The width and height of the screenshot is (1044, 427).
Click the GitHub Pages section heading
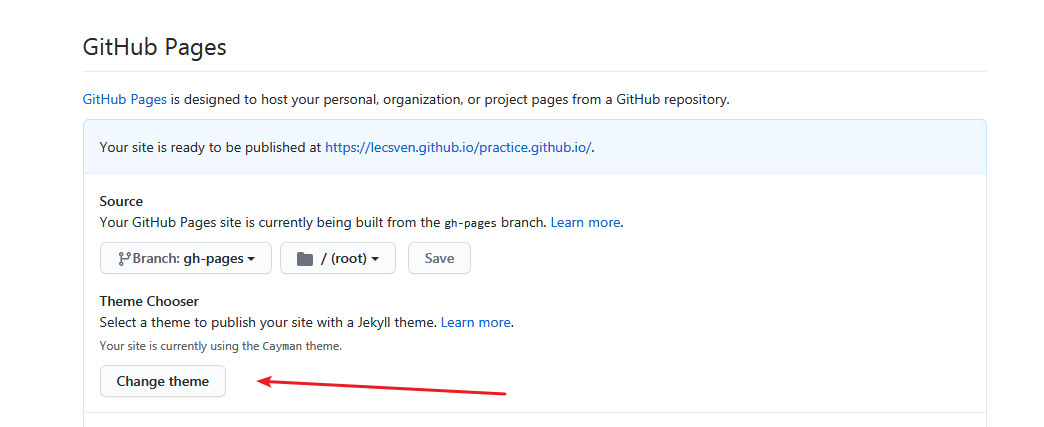point(154,47)
